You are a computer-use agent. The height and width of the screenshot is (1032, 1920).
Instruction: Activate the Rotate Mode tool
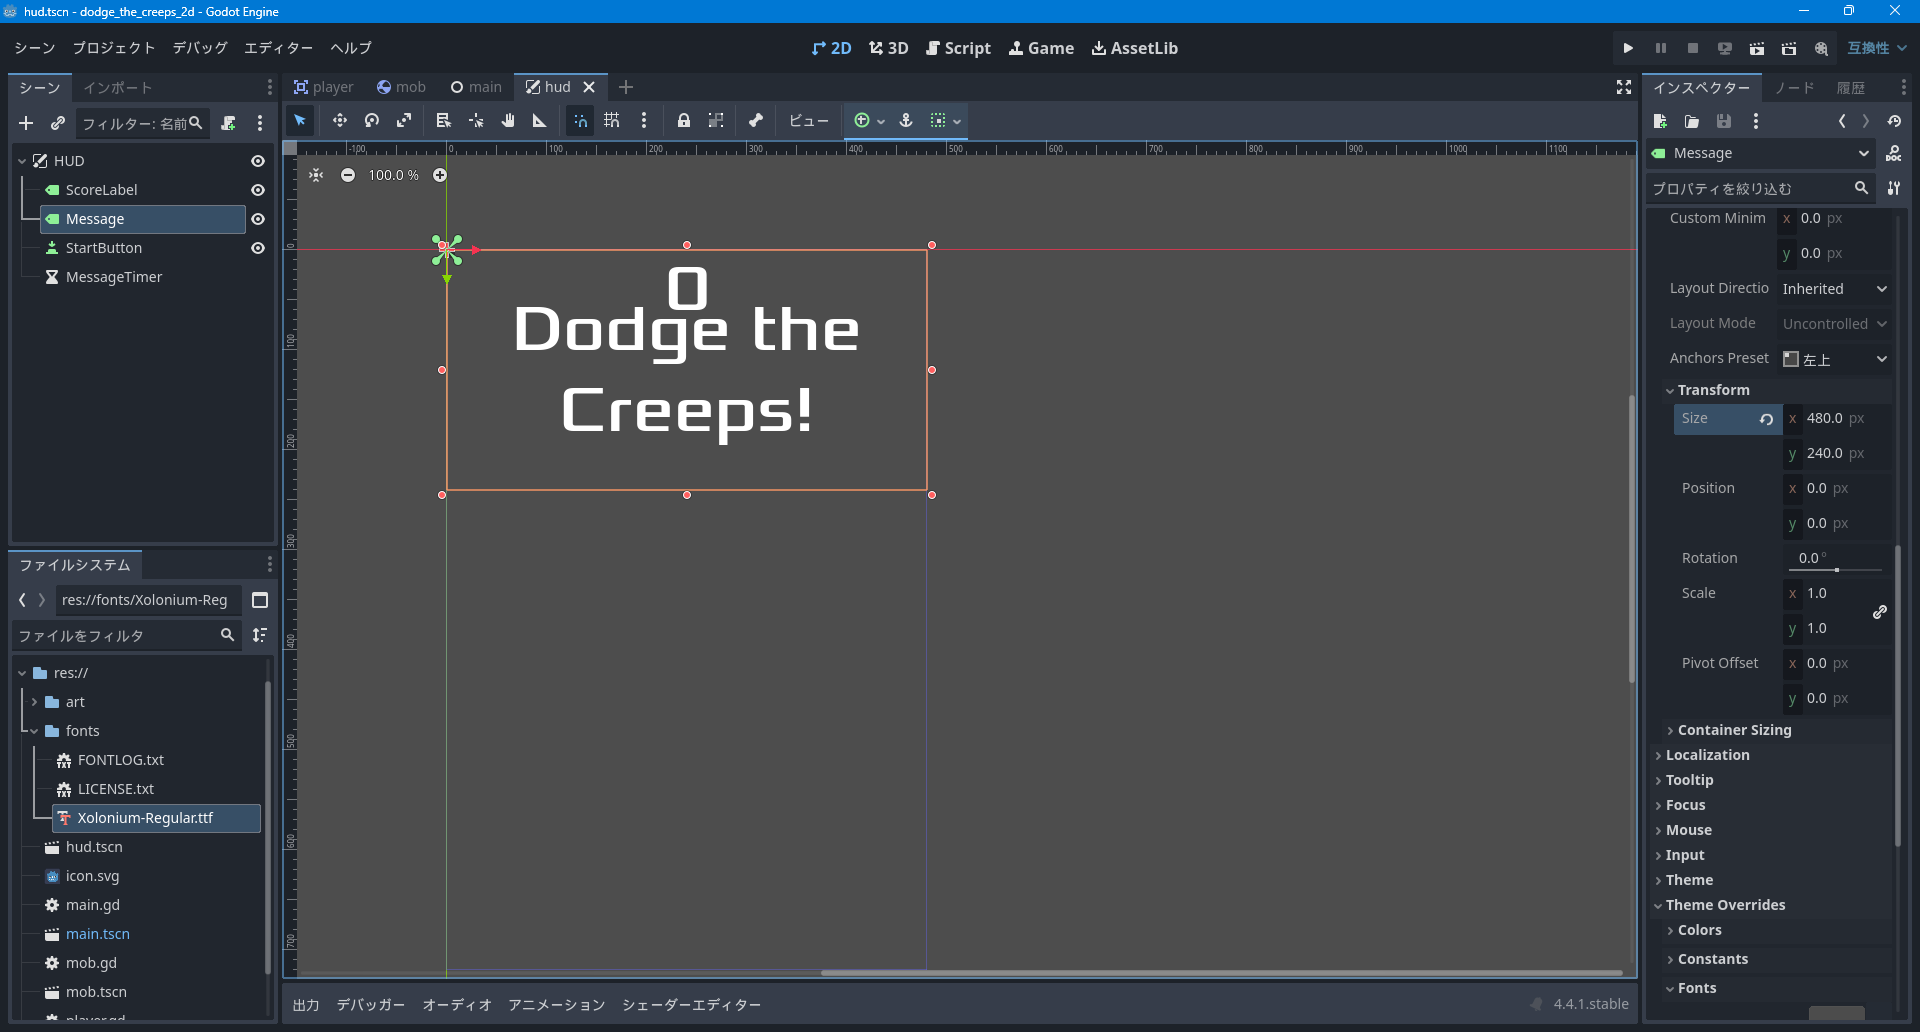(372, 121)
